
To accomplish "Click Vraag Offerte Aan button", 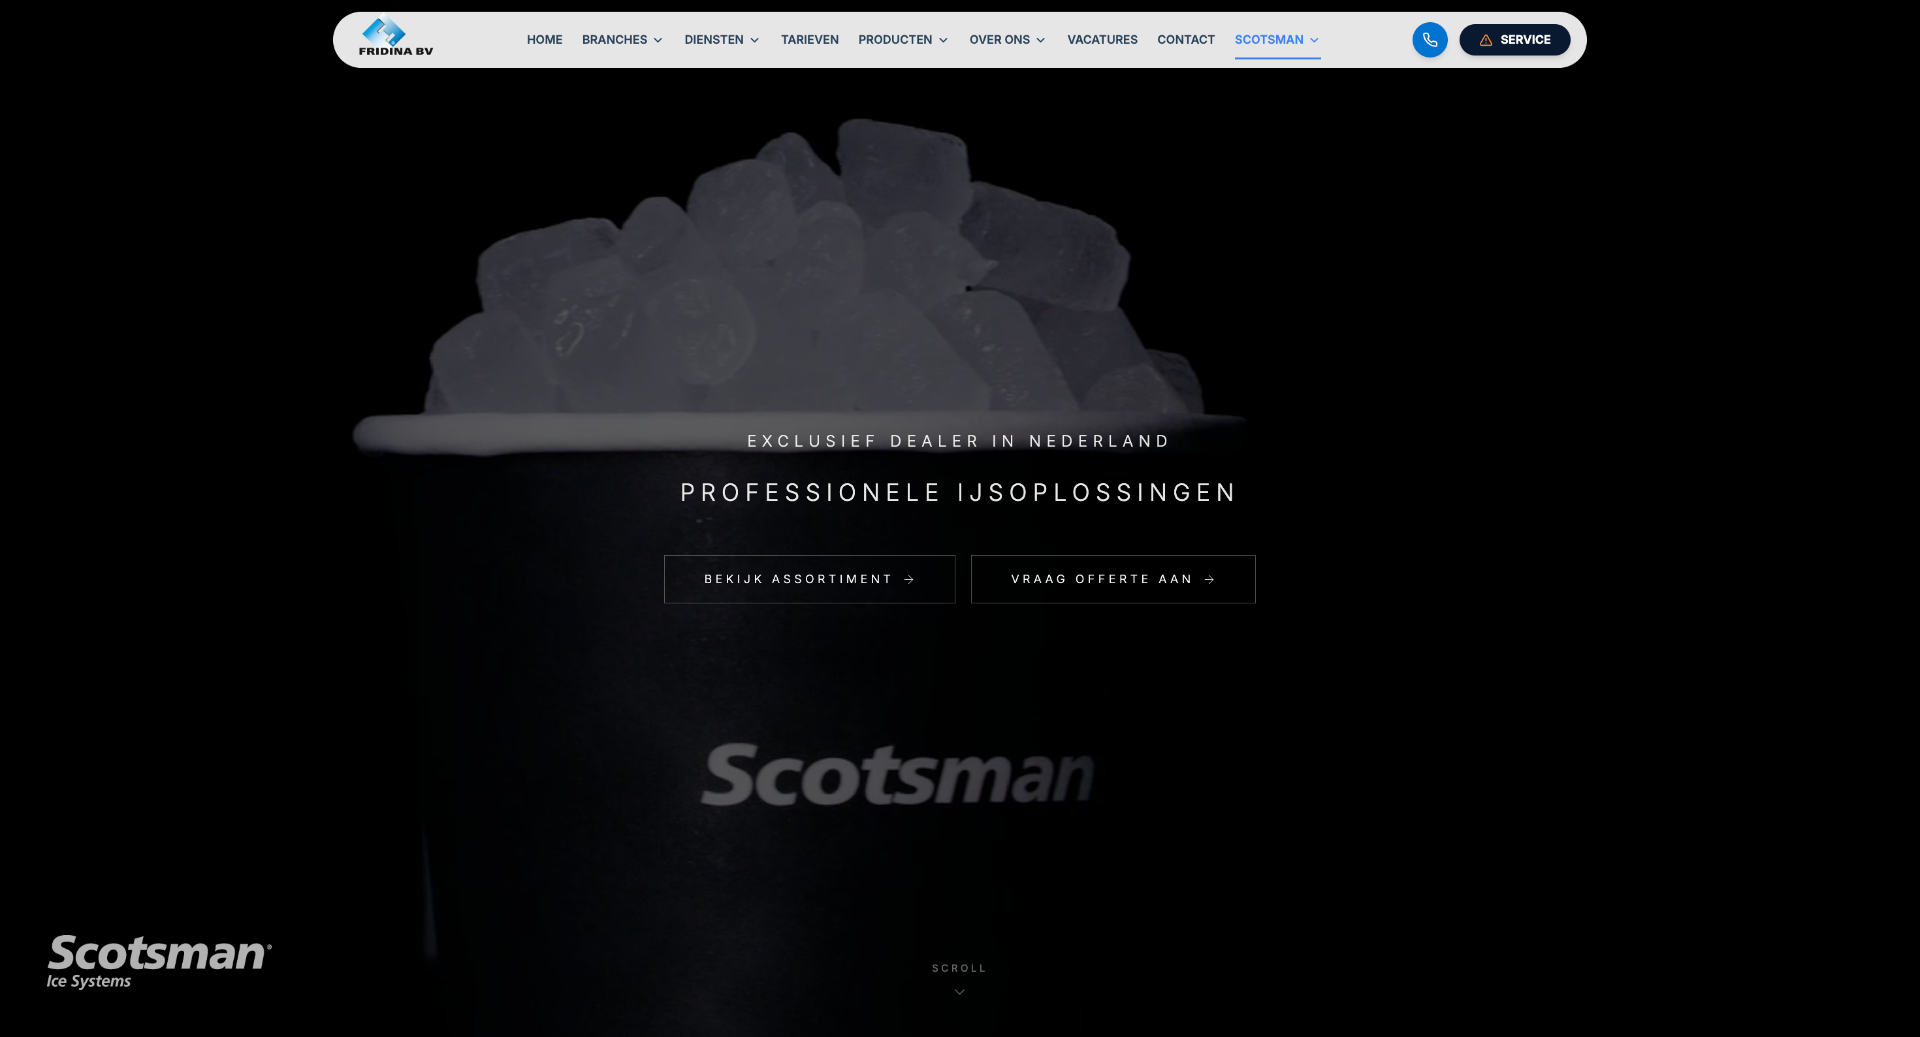I will pyautogui.click(x=1113, y=579).
